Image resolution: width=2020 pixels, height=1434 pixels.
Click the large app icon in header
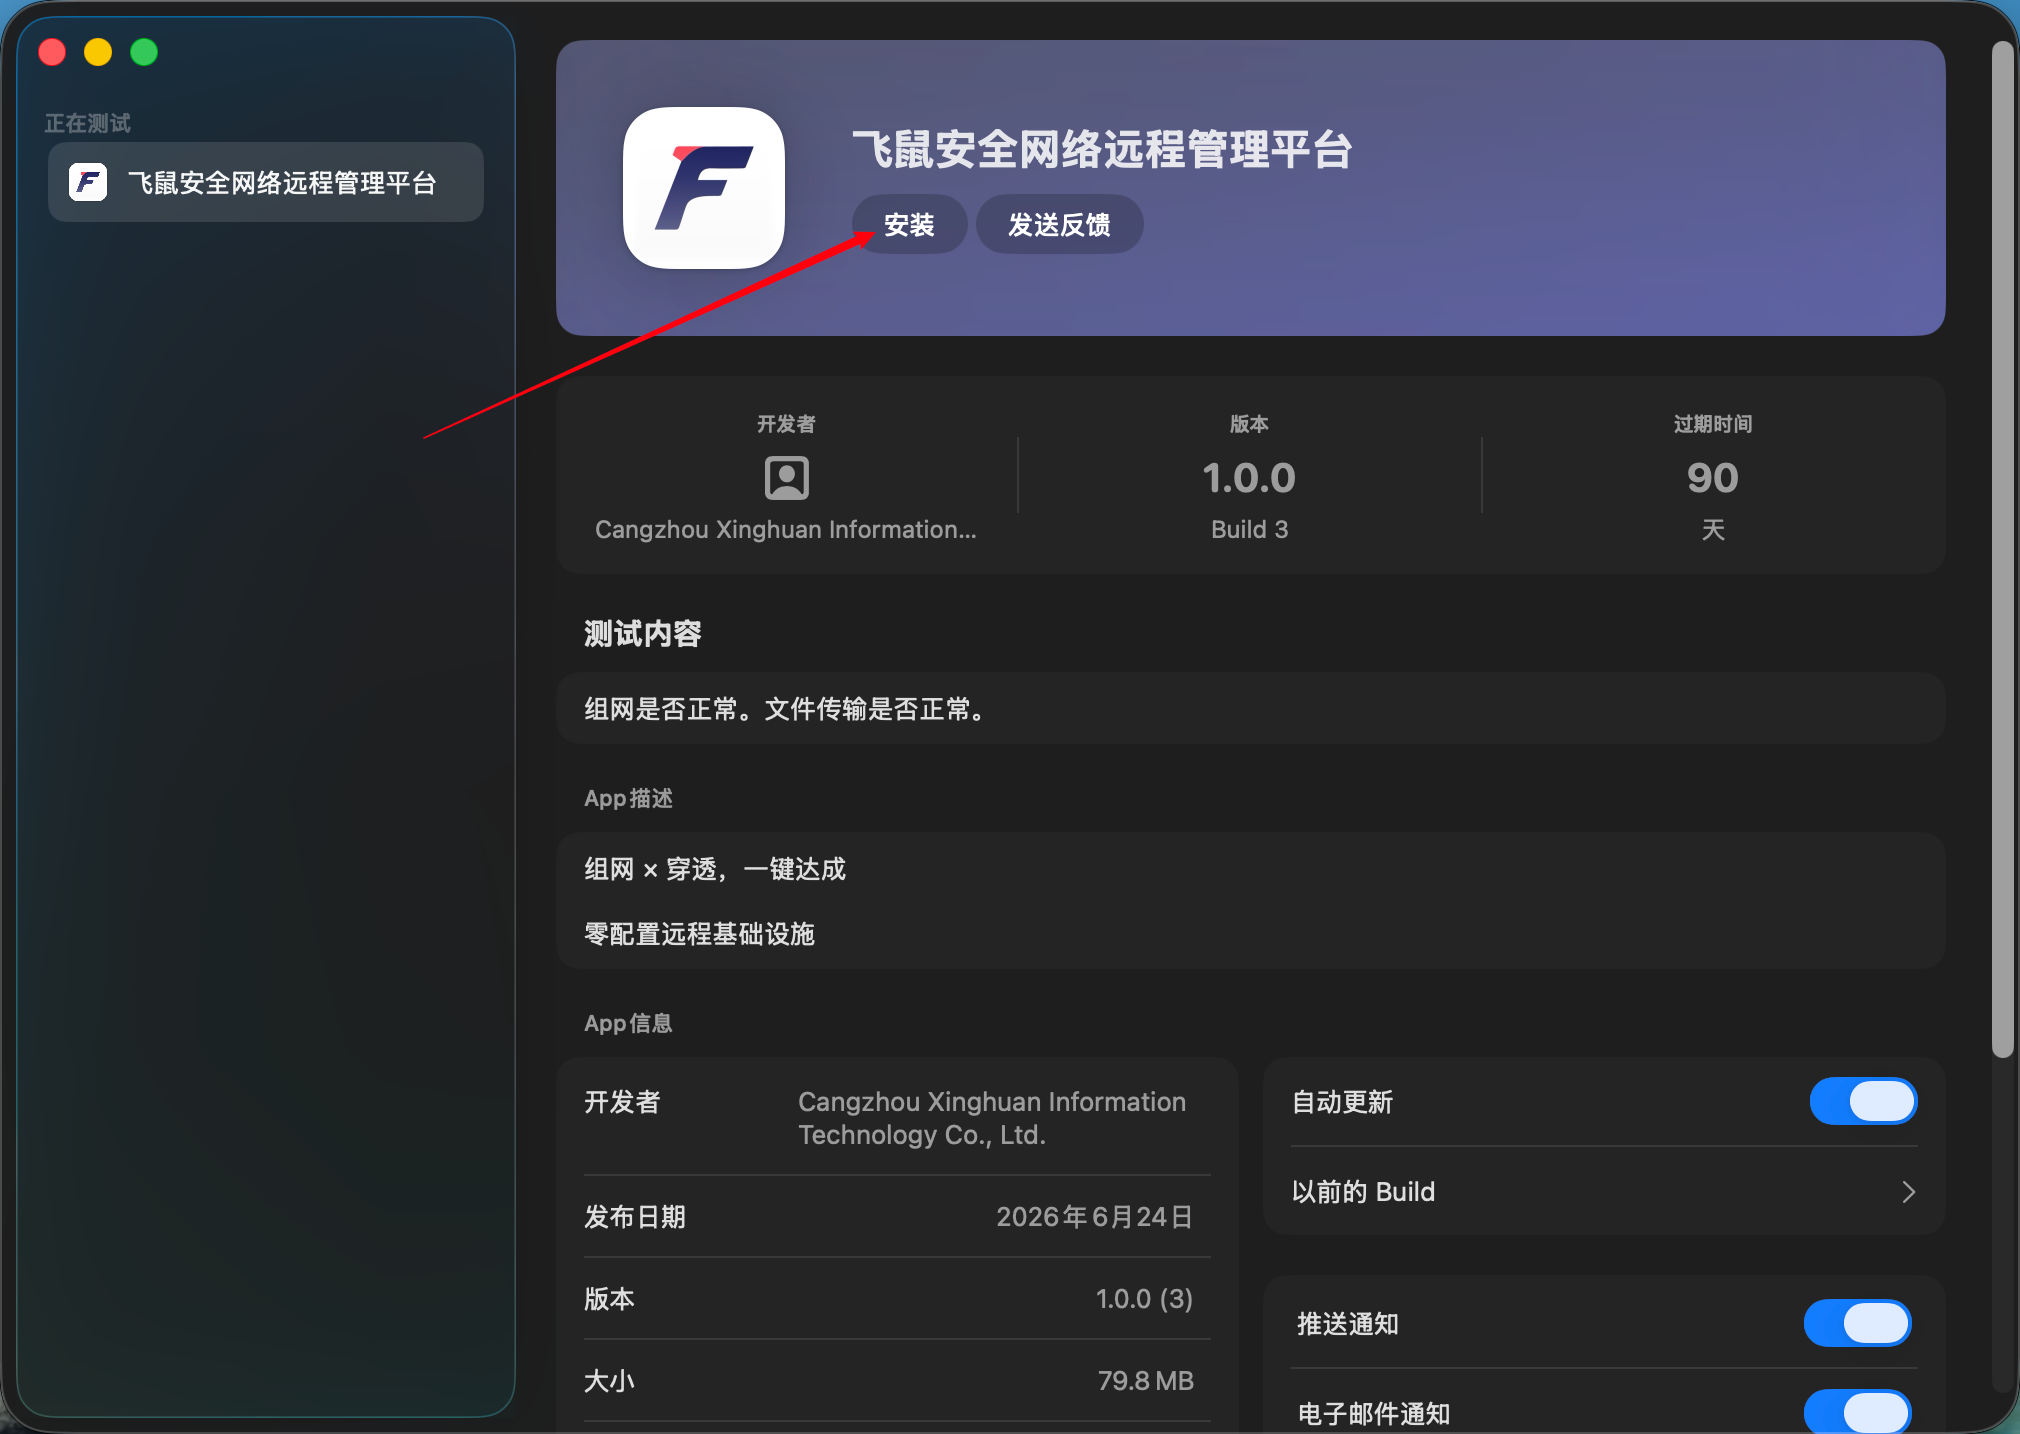pos(704,188)
